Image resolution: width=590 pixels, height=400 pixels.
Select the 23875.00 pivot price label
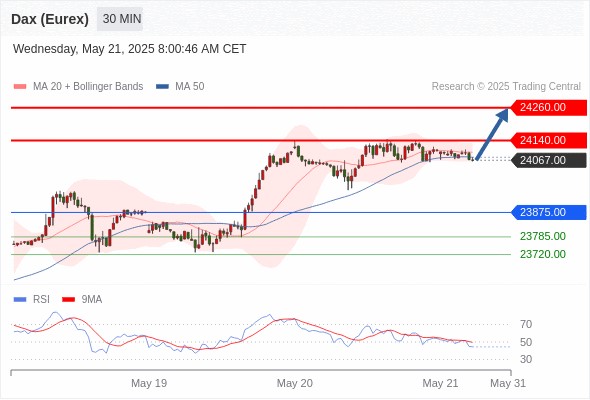[x=549, y=212]
